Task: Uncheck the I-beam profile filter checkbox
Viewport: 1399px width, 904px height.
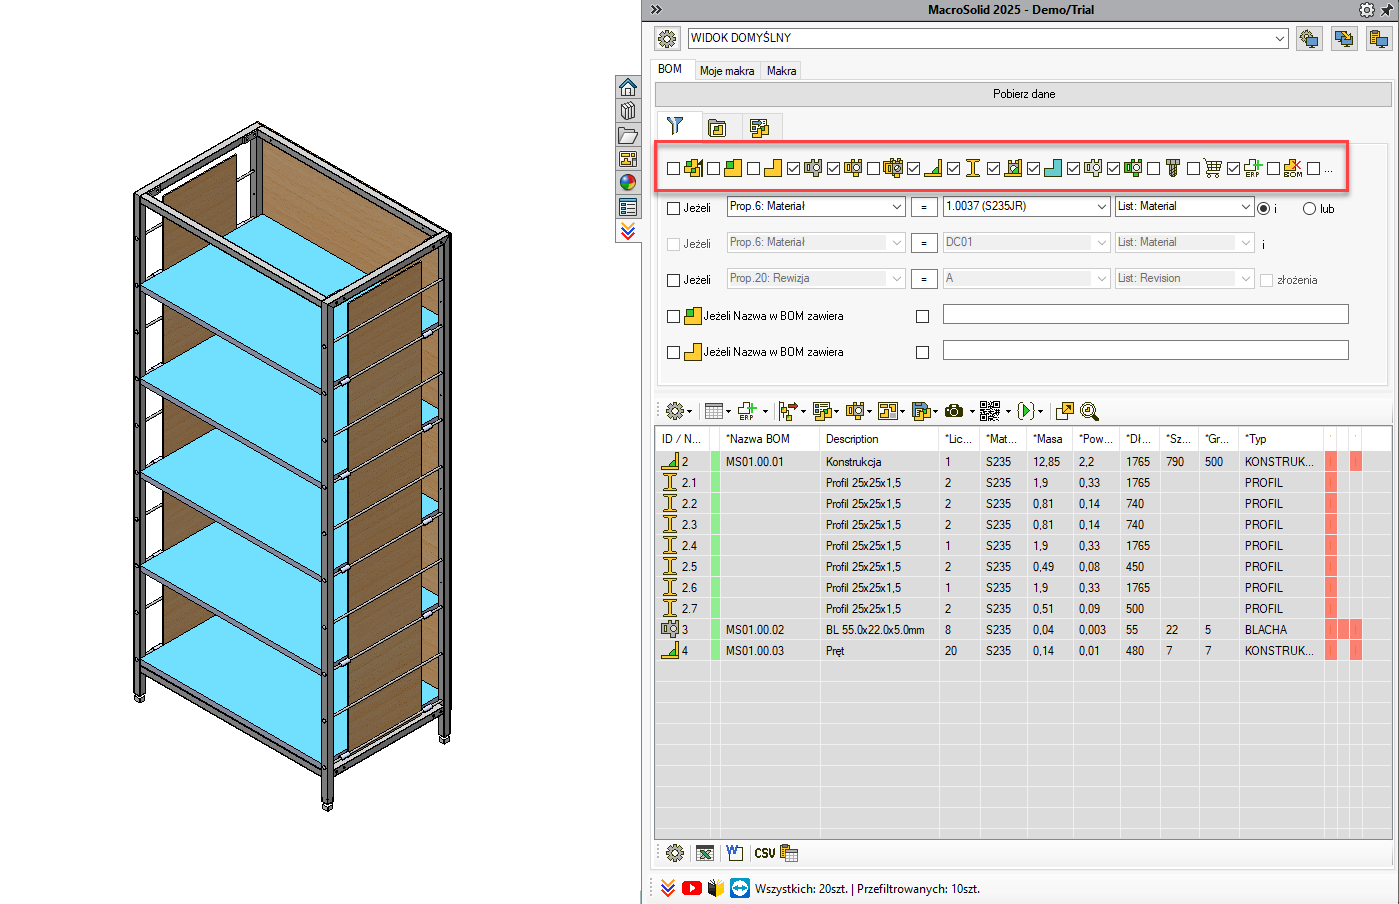Action: (x=953, y=169)
